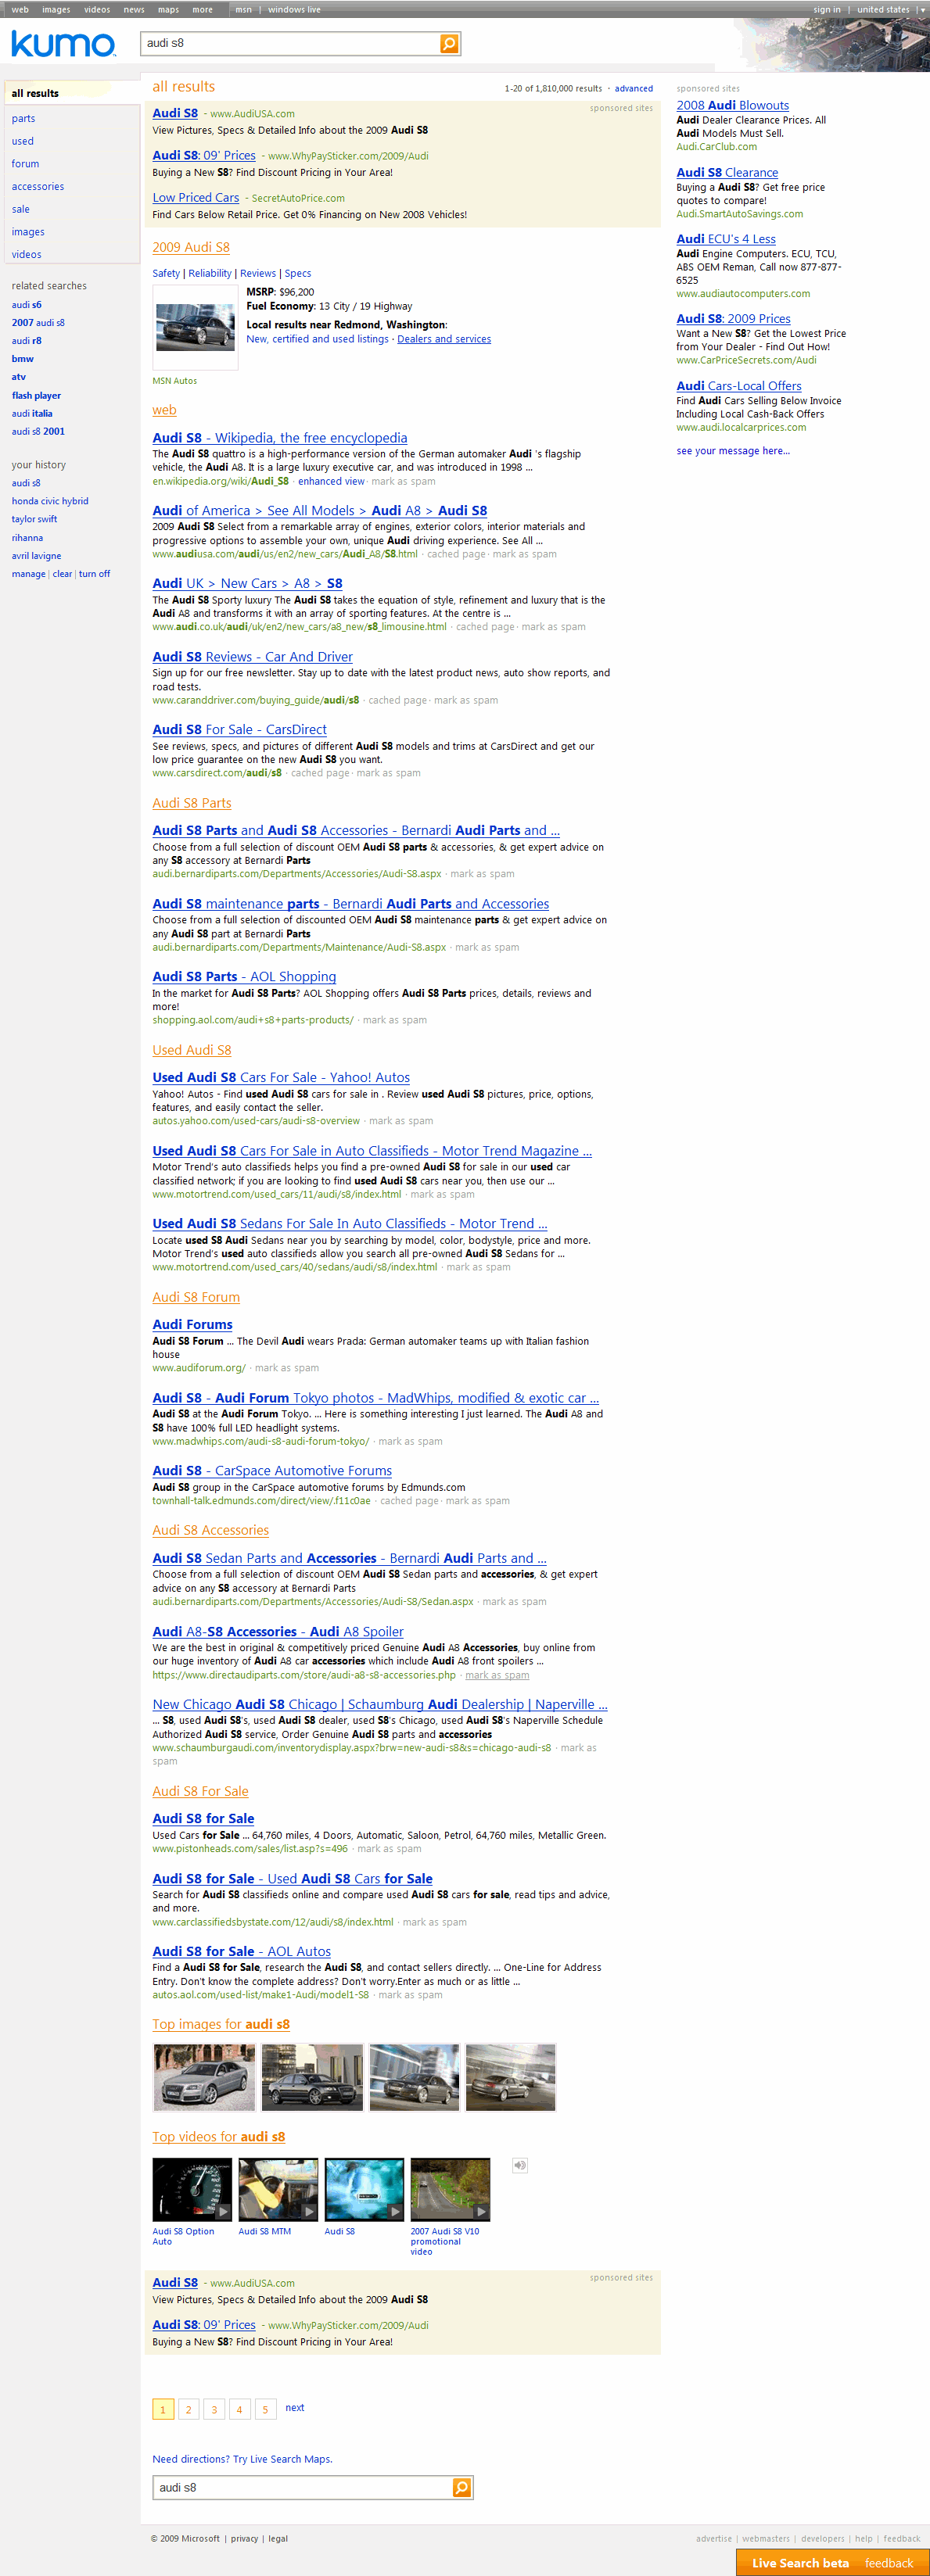The height and width of the screenshot is (2576, 930).
Task: Click 'turn off' for search history
Action: tap(94, 574)
